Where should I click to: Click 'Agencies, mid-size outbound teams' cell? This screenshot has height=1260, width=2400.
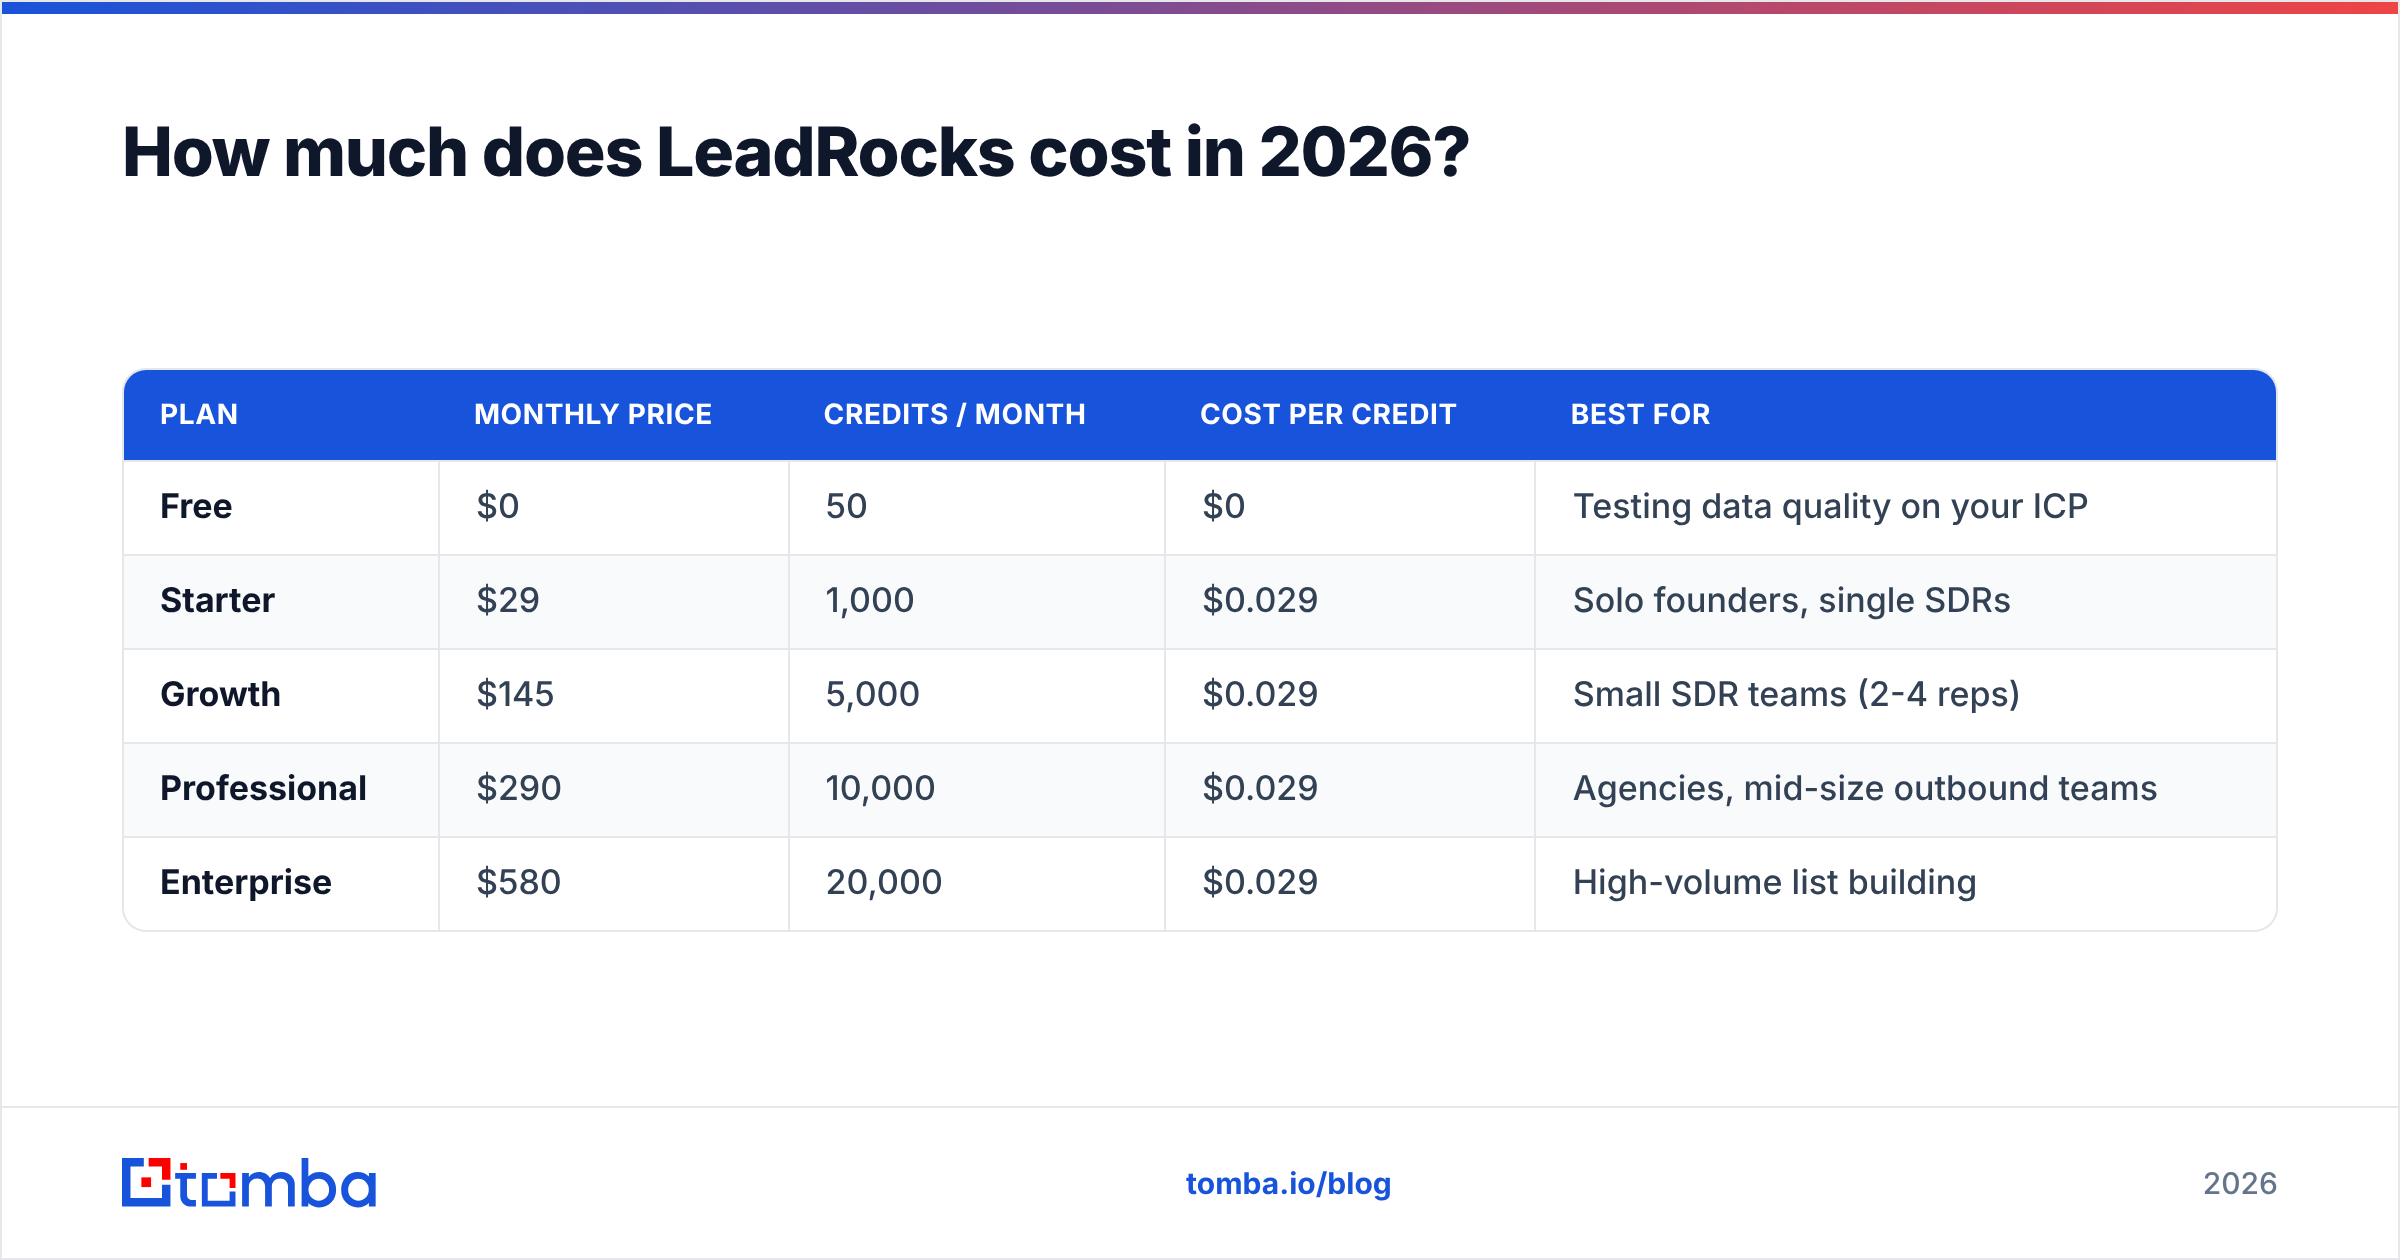tap(1906, 789)
